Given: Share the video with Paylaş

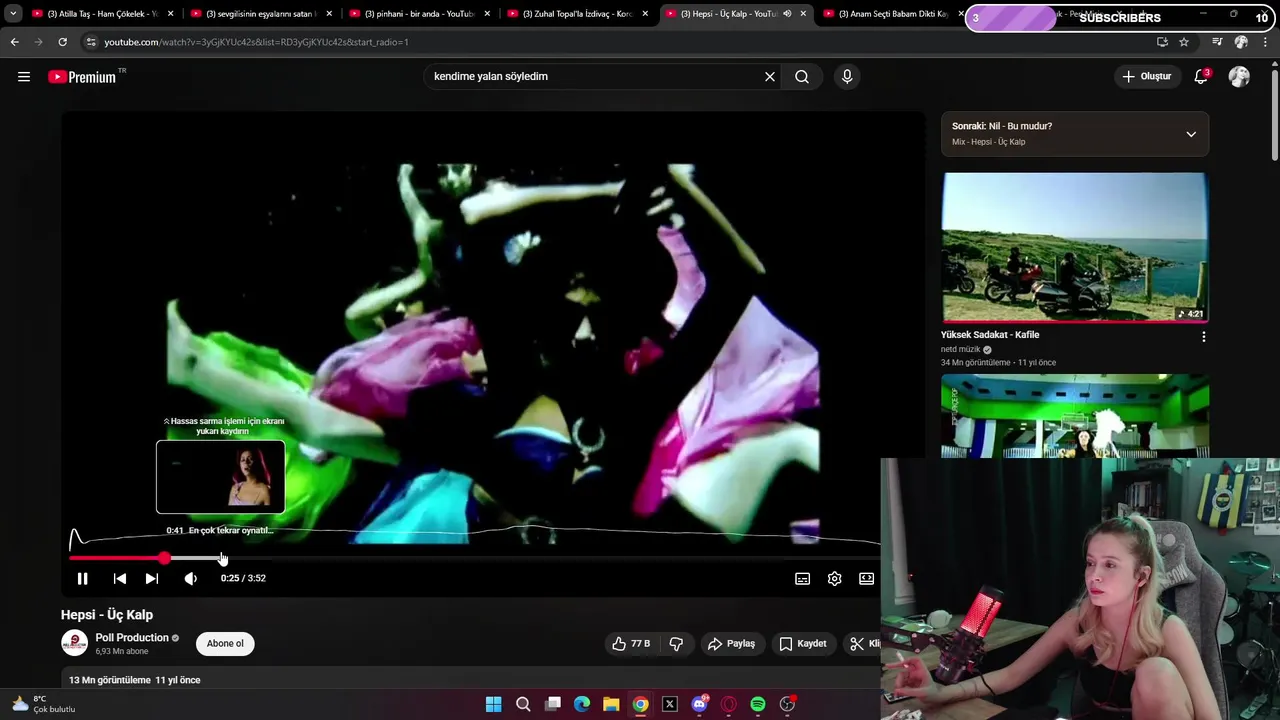Looking at the screenshot, I should click(731, 644).
